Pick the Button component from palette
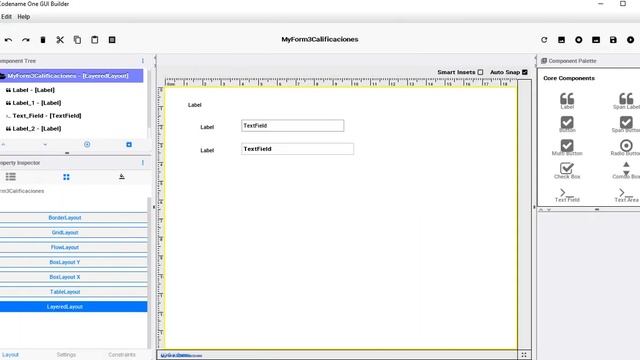640x360 pixels. click(567, 124)
